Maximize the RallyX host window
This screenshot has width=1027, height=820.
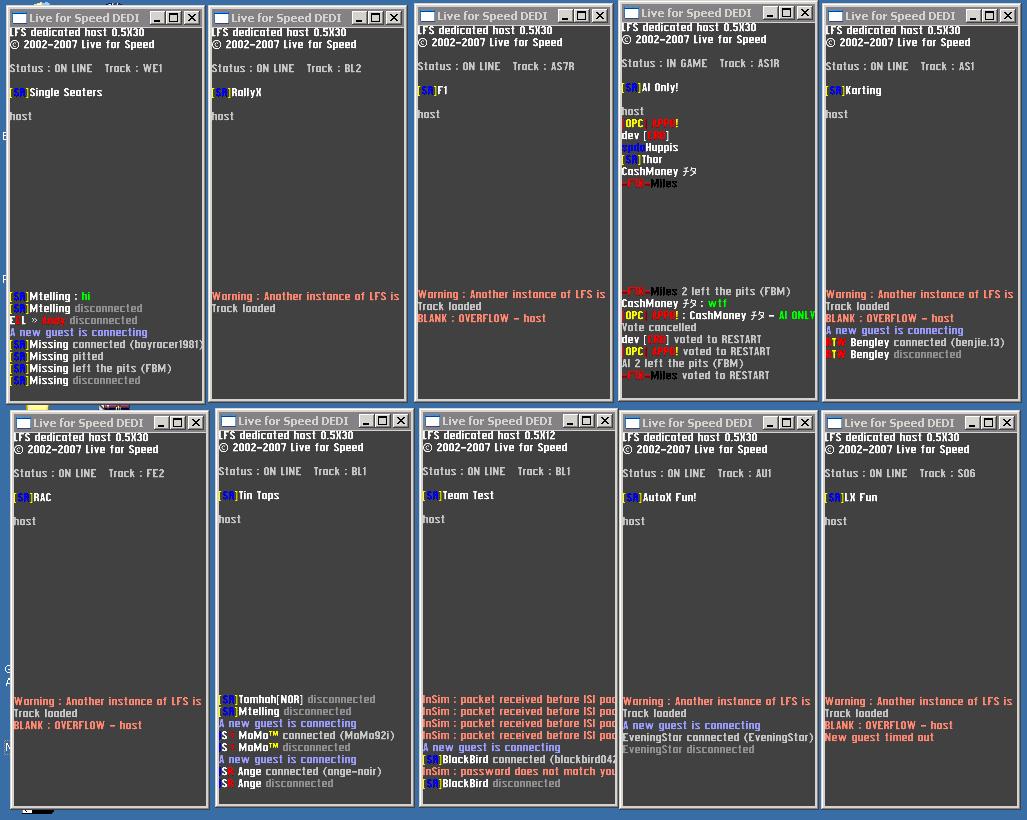[x=376, y=18]
